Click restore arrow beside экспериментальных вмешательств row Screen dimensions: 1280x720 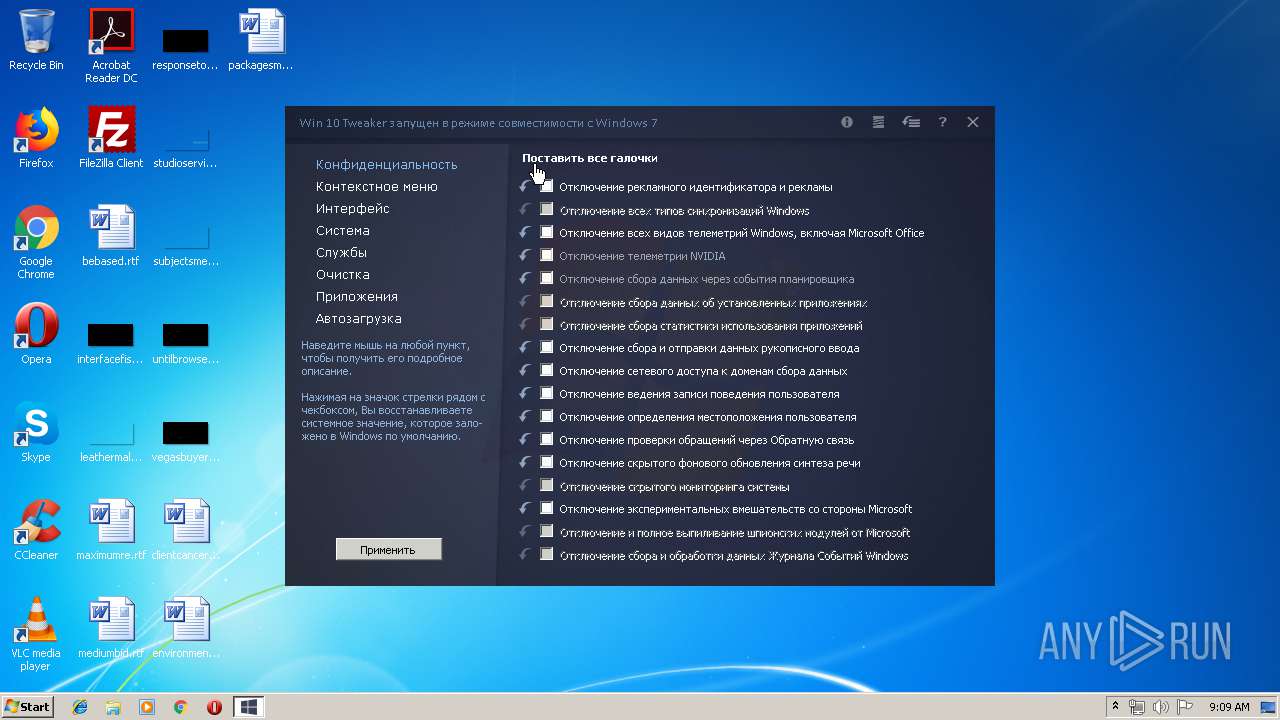click(x=525, y=509)
